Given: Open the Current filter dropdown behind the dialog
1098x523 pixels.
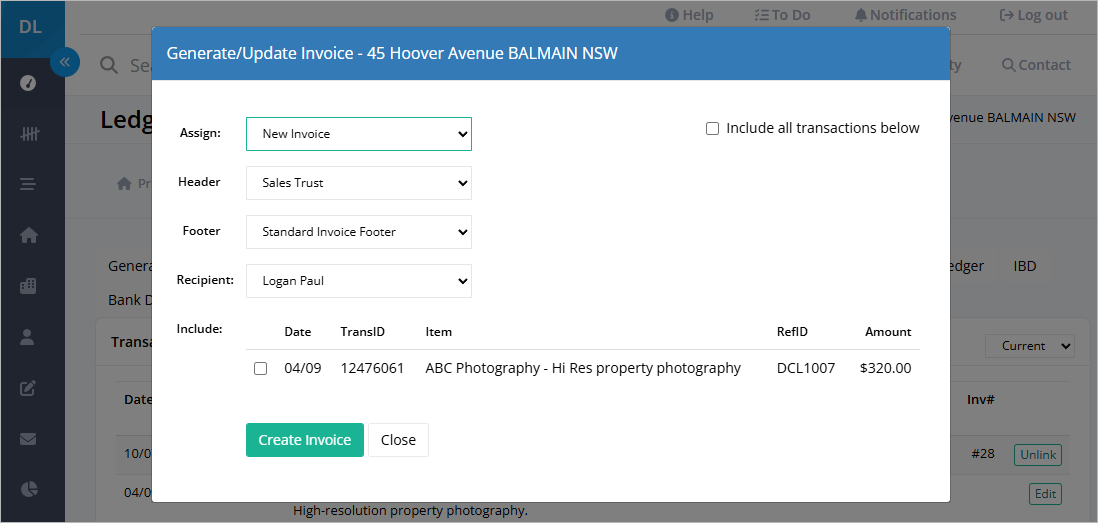Looking at the screenshot, I should [1029, 346].
